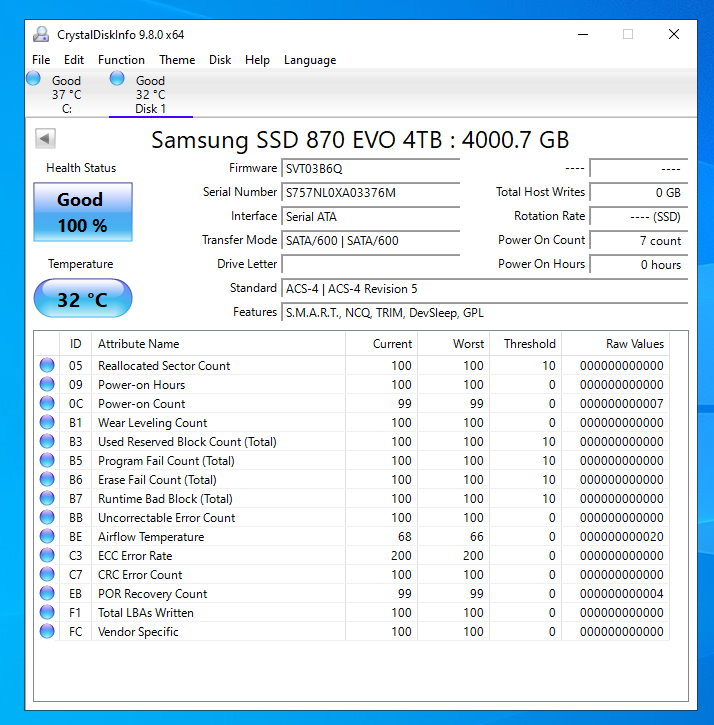714x725 pixels.
Task: Click status orb for Reallocated Sector Count
Action: click(47, 365)
